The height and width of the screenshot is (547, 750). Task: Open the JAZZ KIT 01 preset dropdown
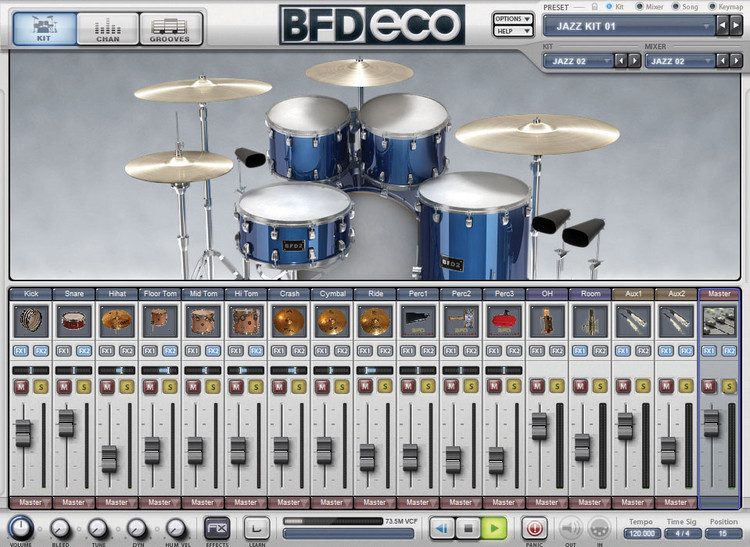point(629,26)
